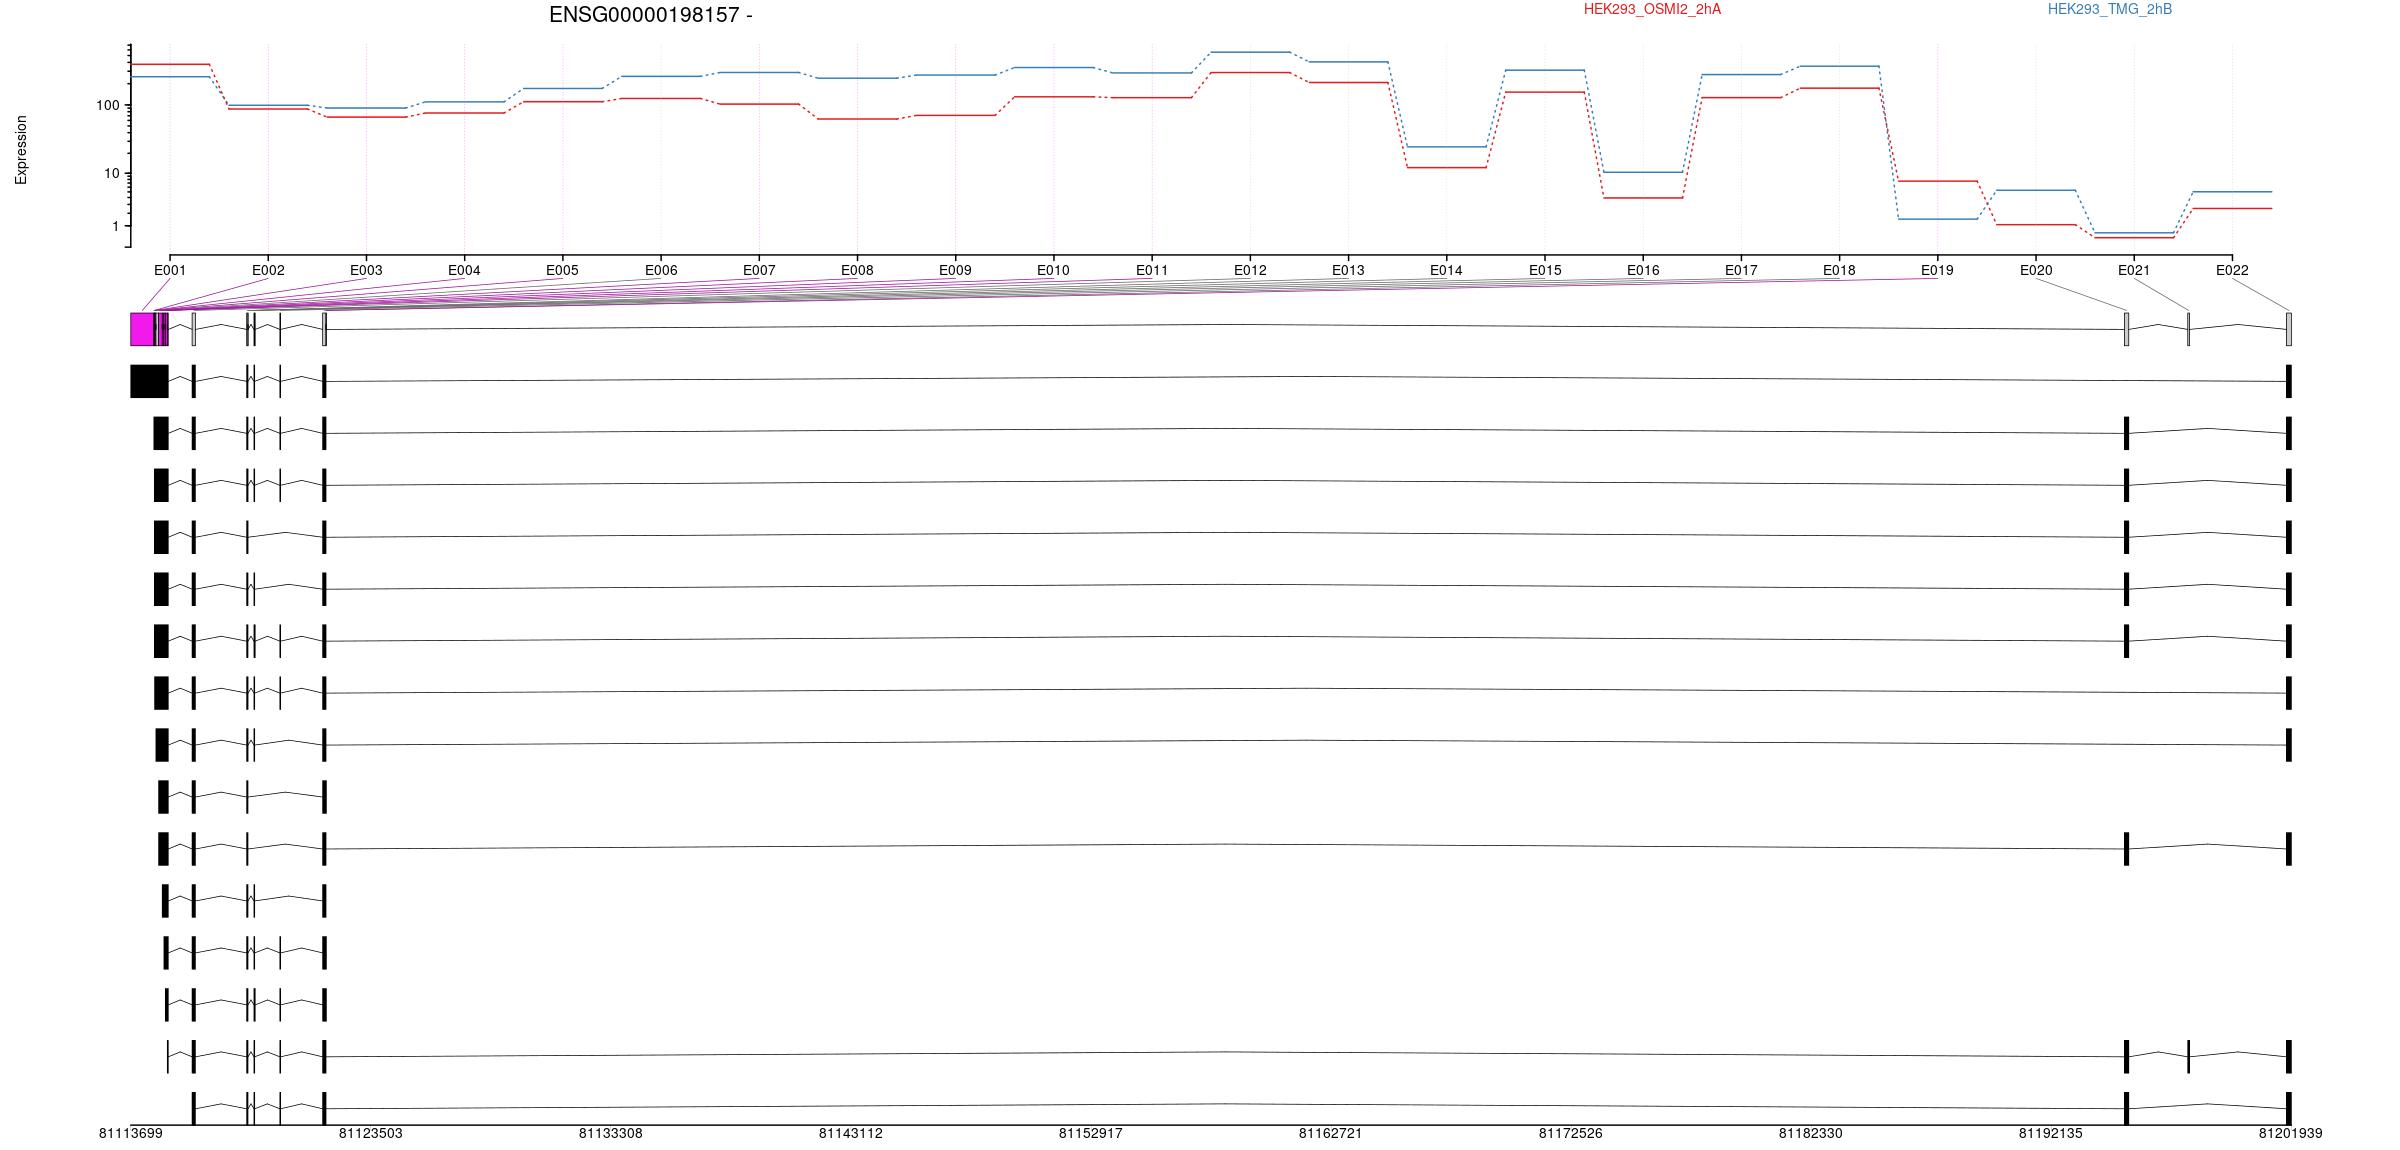The image size is (2400, 1150).
Task: Select exon label E013
Action: click(1348, 270)
